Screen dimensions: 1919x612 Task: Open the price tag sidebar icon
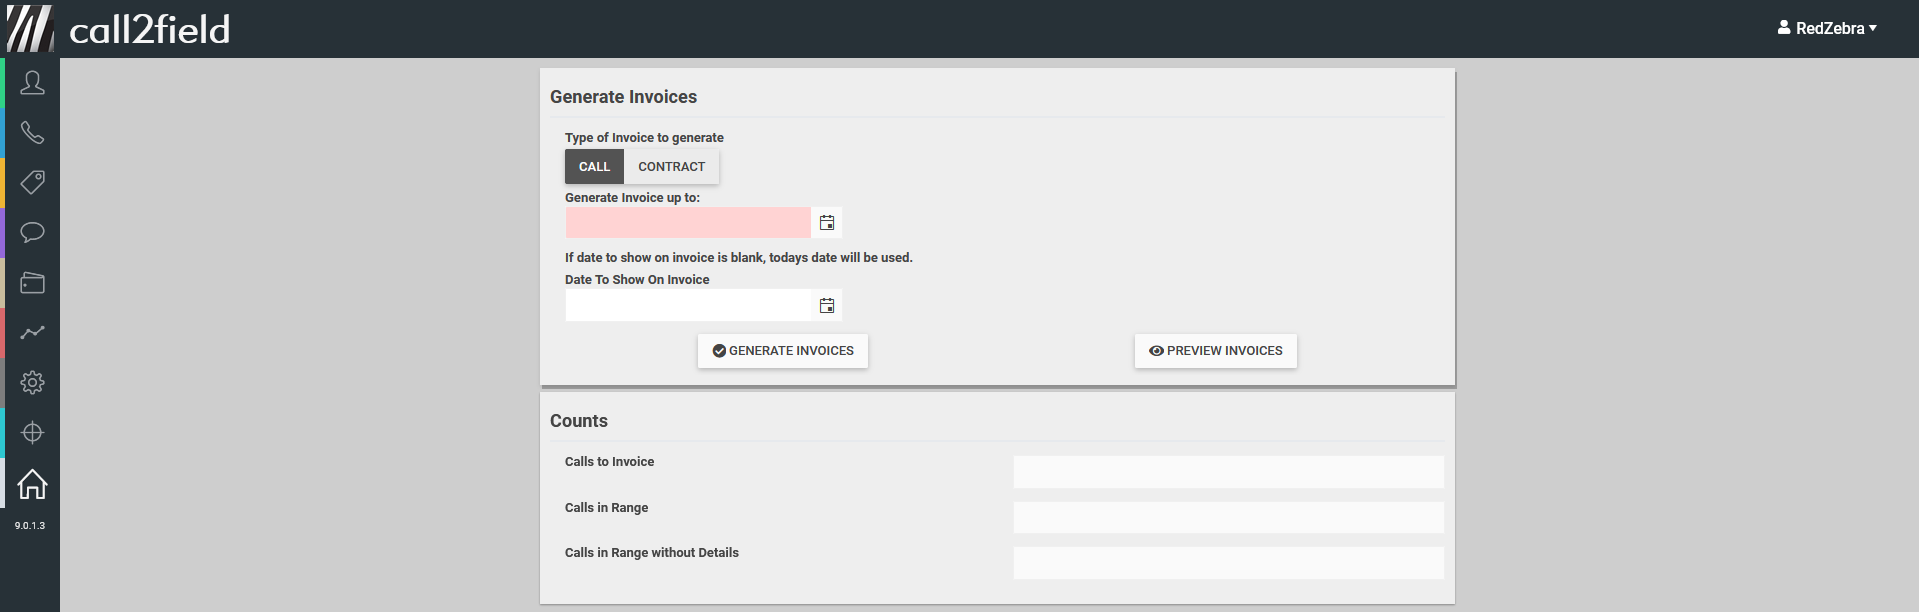click(x=32, y=182)
